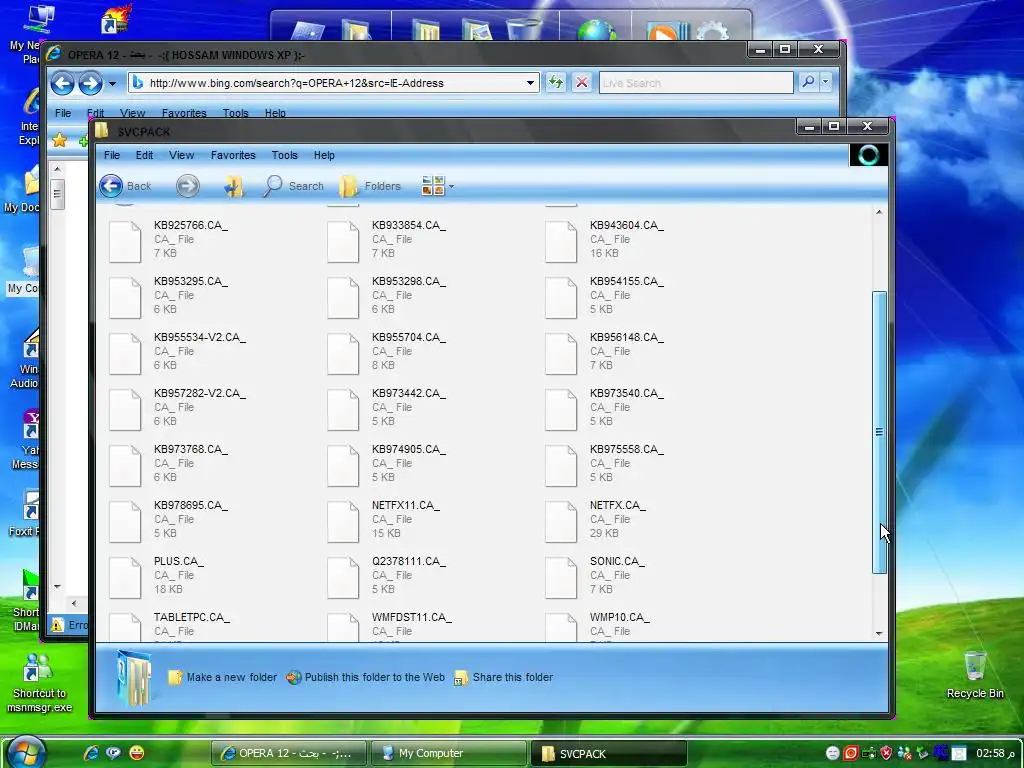
Task: Click the KB957282-V2.CA_ file name
Action: 200,394
